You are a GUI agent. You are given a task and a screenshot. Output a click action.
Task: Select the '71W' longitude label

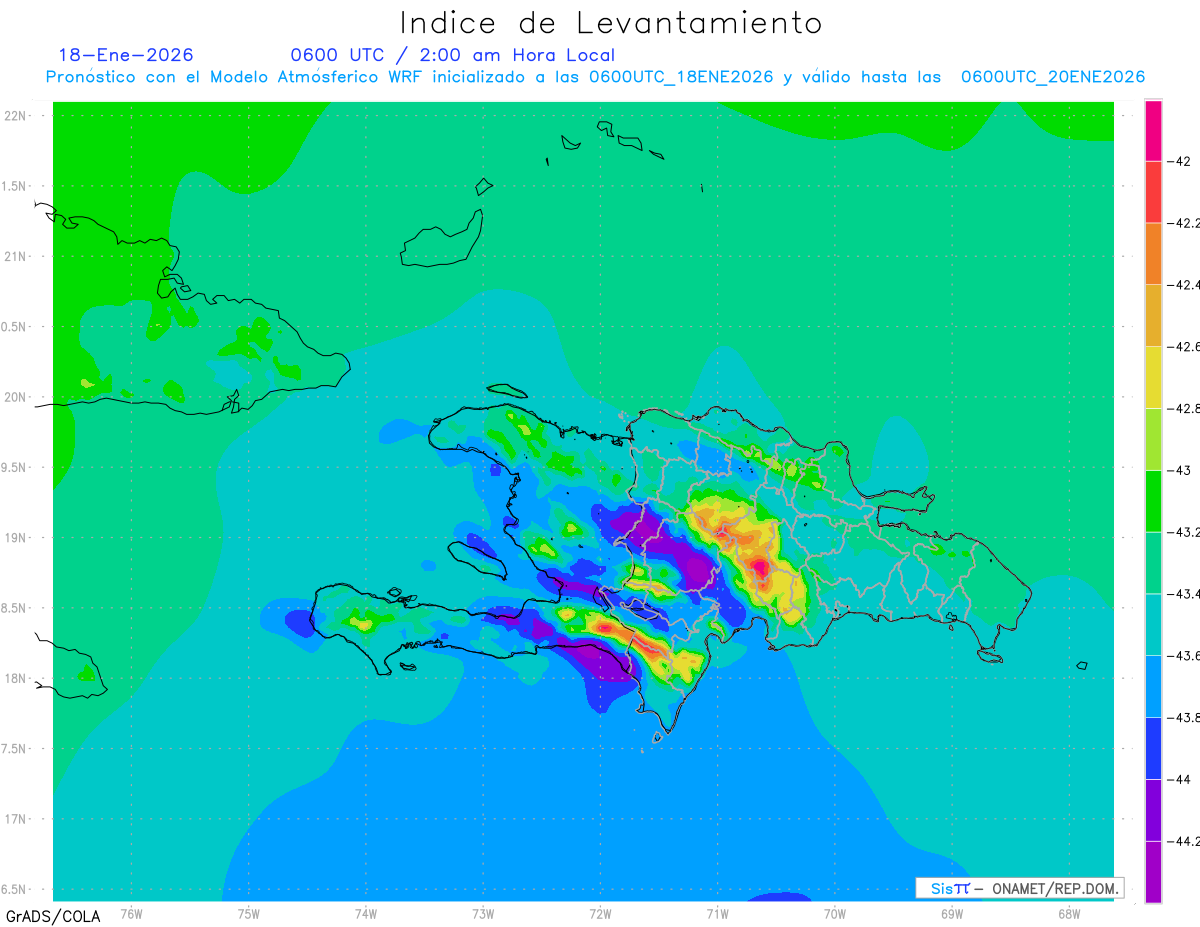[x=717, y=913]
